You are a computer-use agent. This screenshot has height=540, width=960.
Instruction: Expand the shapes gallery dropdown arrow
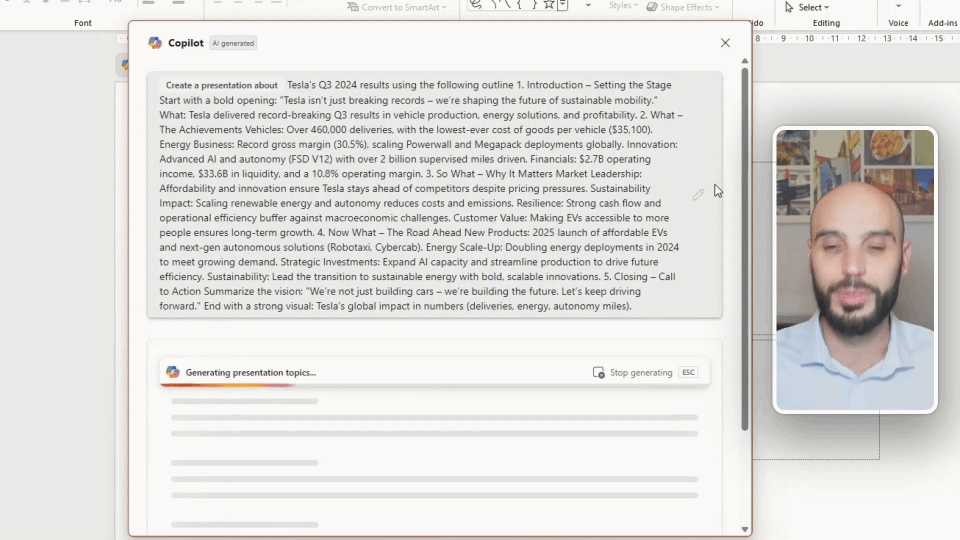point(588,6)
